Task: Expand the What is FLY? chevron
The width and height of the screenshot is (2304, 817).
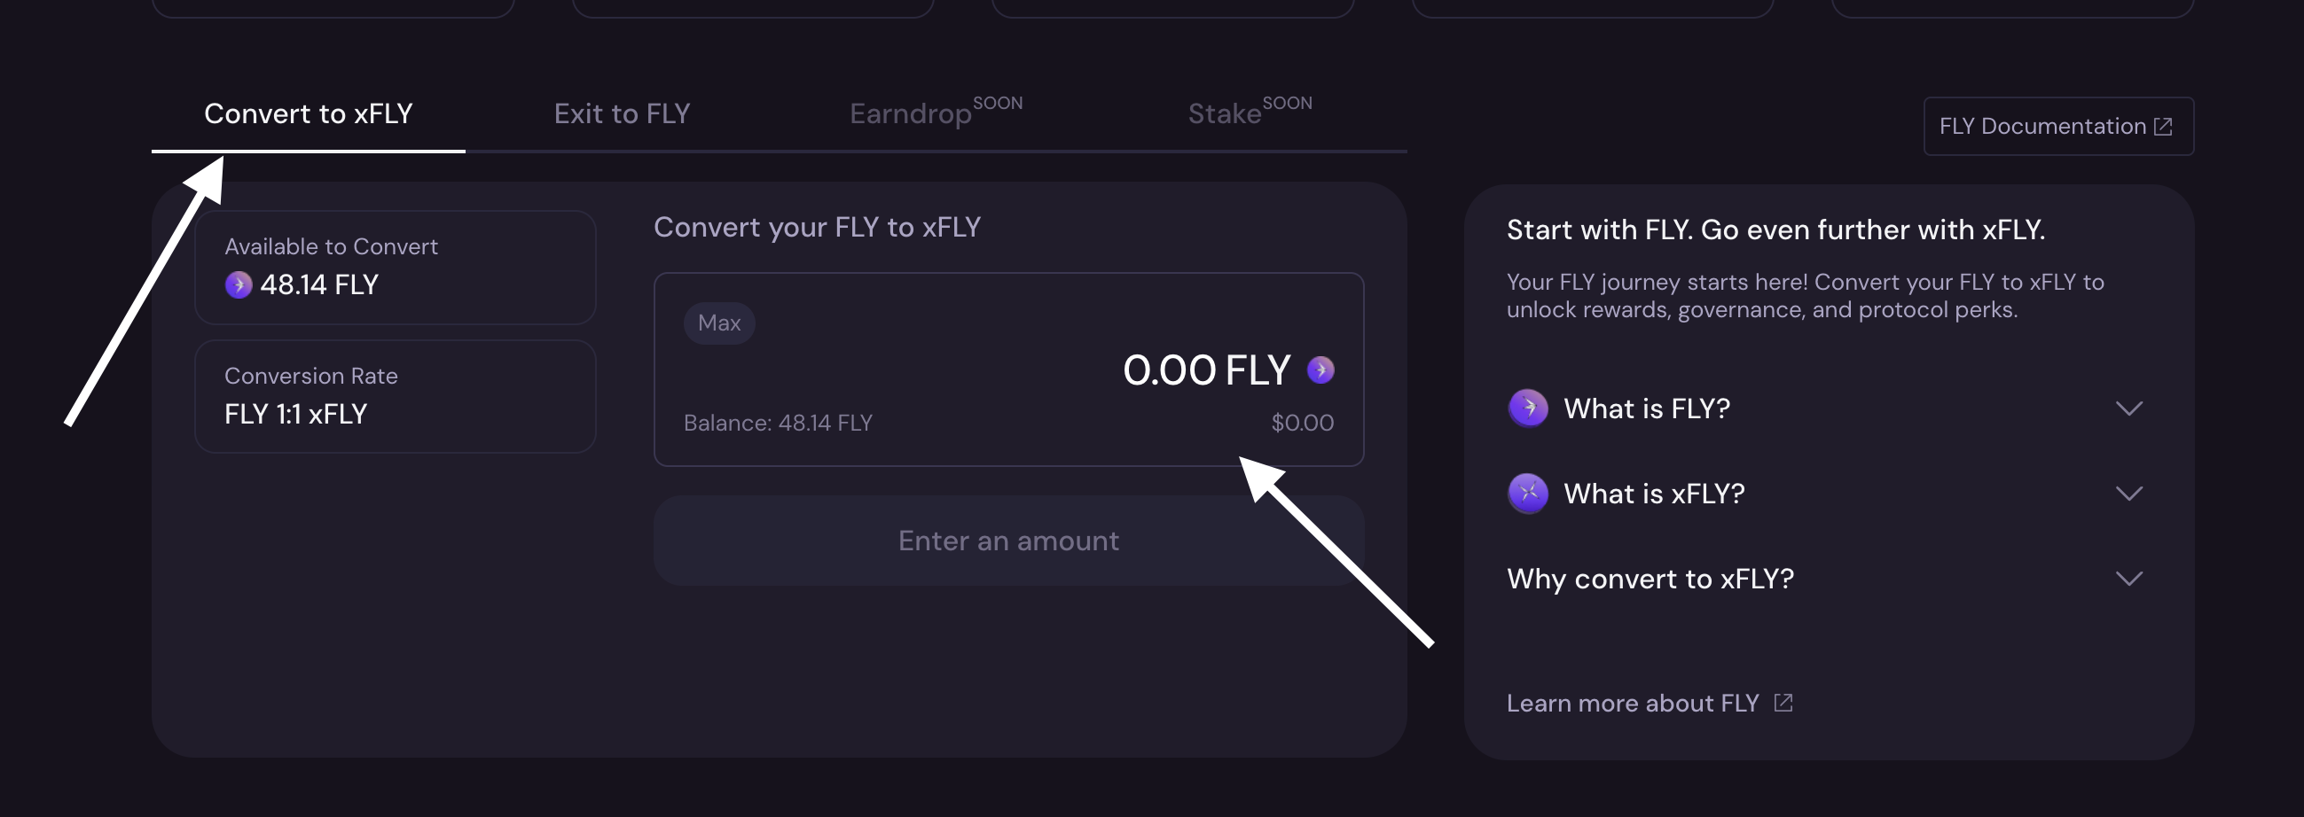Action: click(2129, 408)
